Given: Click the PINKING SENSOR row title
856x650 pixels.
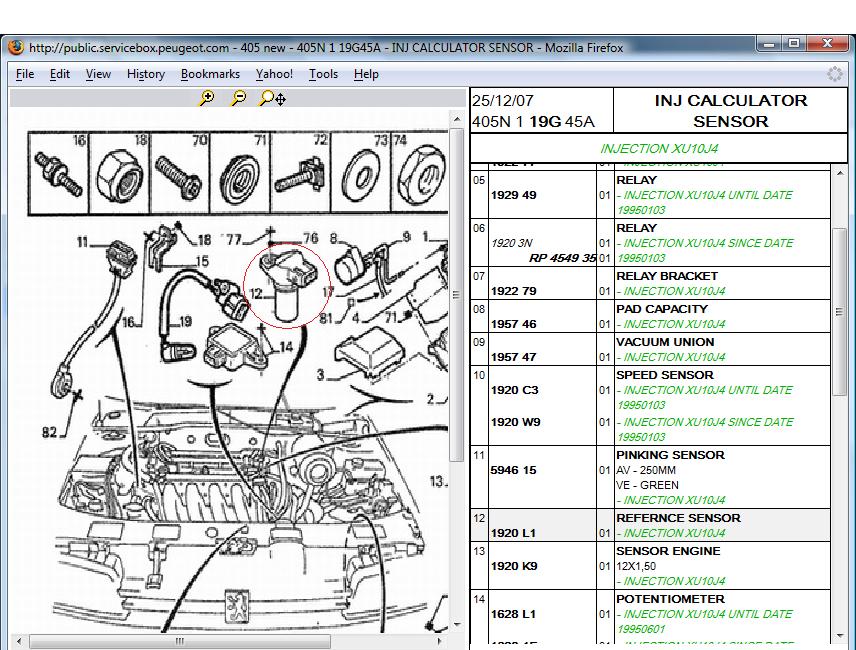Looking at the screenshot, I should (670, 455).
